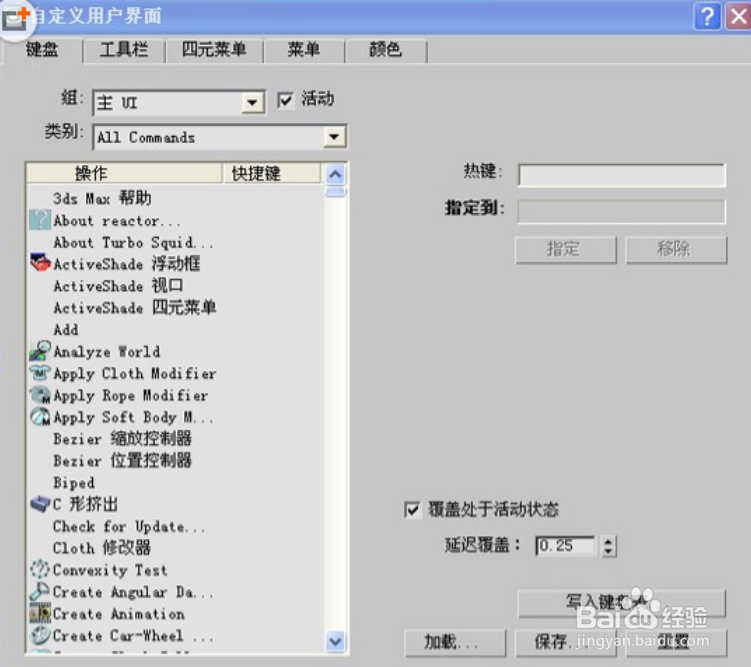
Task: Click the Convexity Test icon
Action: click(40, 569)
